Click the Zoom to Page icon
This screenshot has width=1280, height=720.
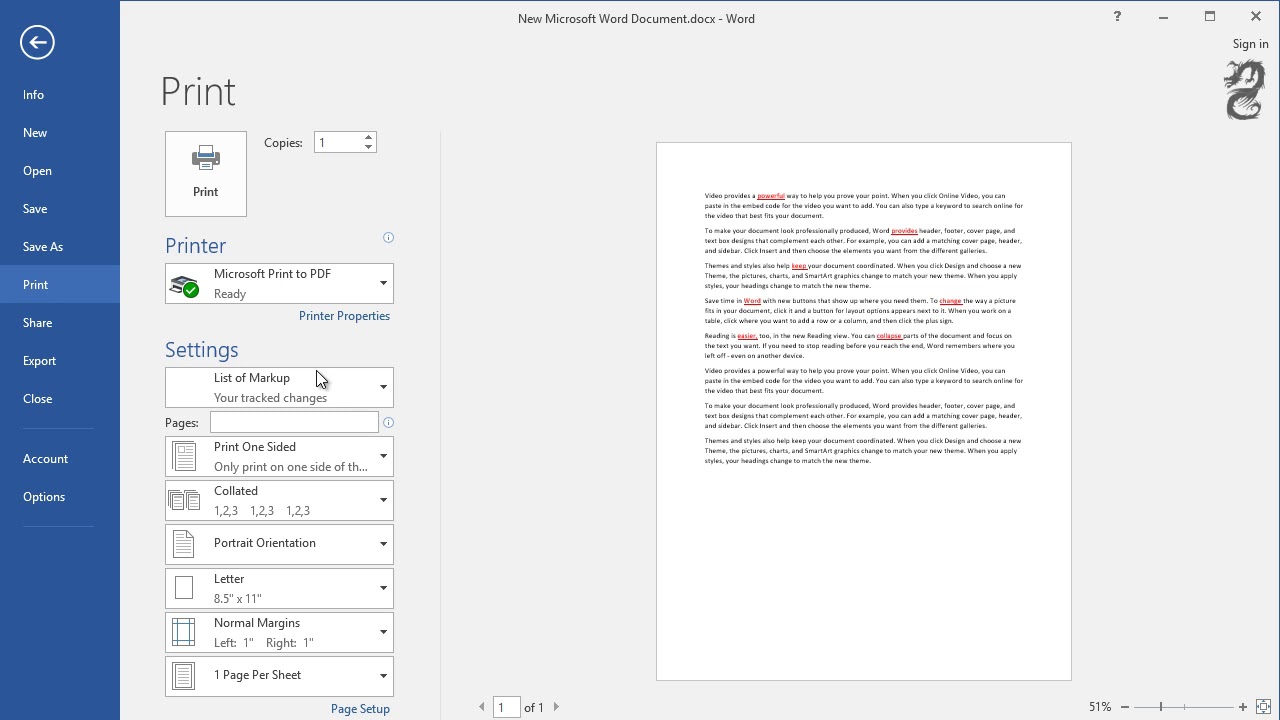(x=1263, y=707)
